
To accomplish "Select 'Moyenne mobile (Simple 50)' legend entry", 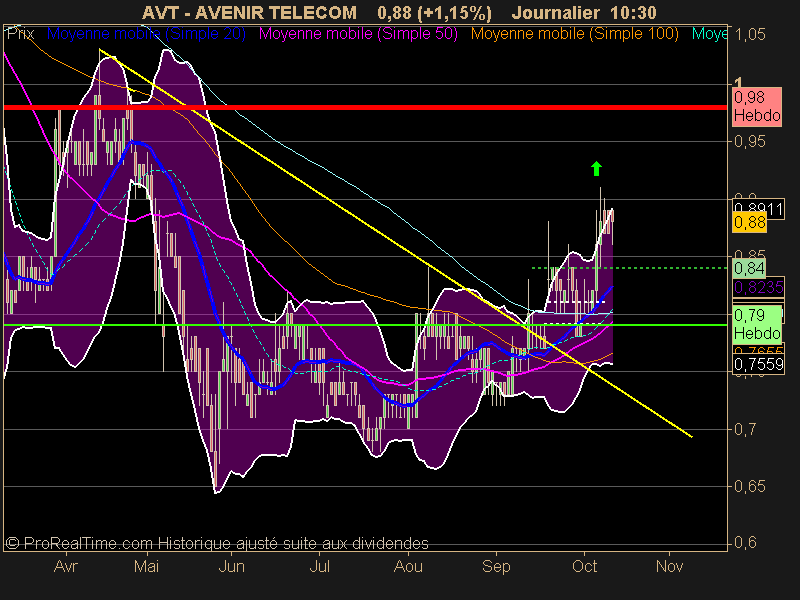I will tap(358, 34).
